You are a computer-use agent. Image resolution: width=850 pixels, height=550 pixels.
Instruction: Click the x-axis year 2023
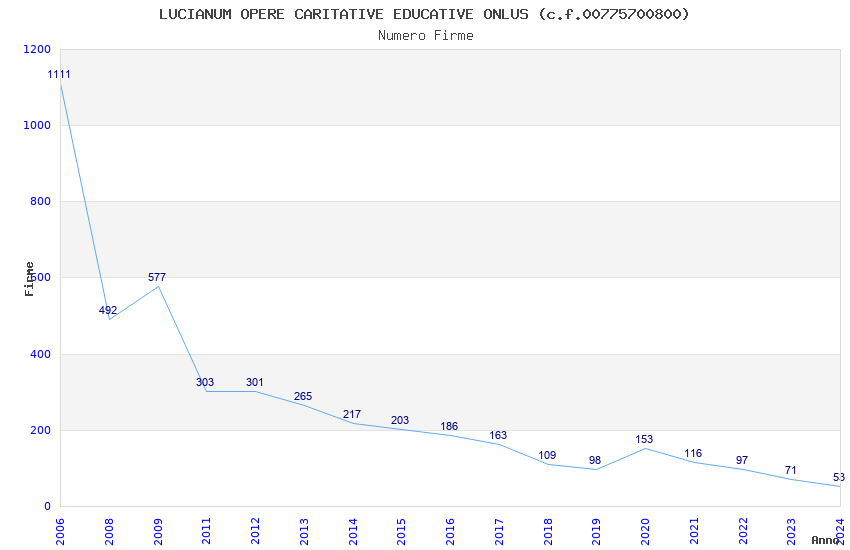(791, 531)
